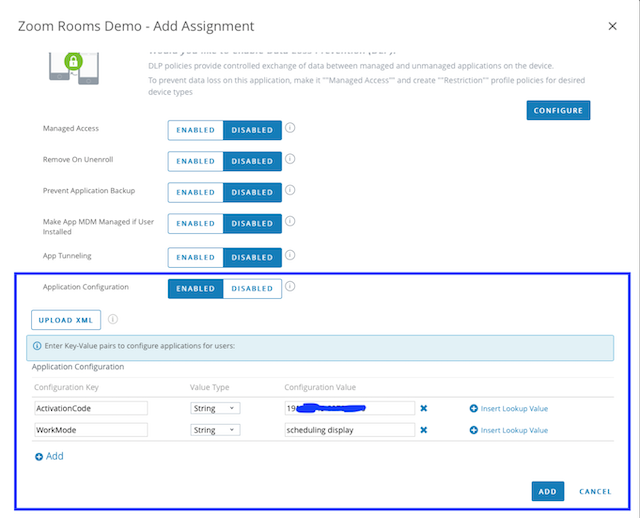Set Prevent Application Backup to Disabled
The width and height of the screenshot is (640, 518).
pos(252,192)
